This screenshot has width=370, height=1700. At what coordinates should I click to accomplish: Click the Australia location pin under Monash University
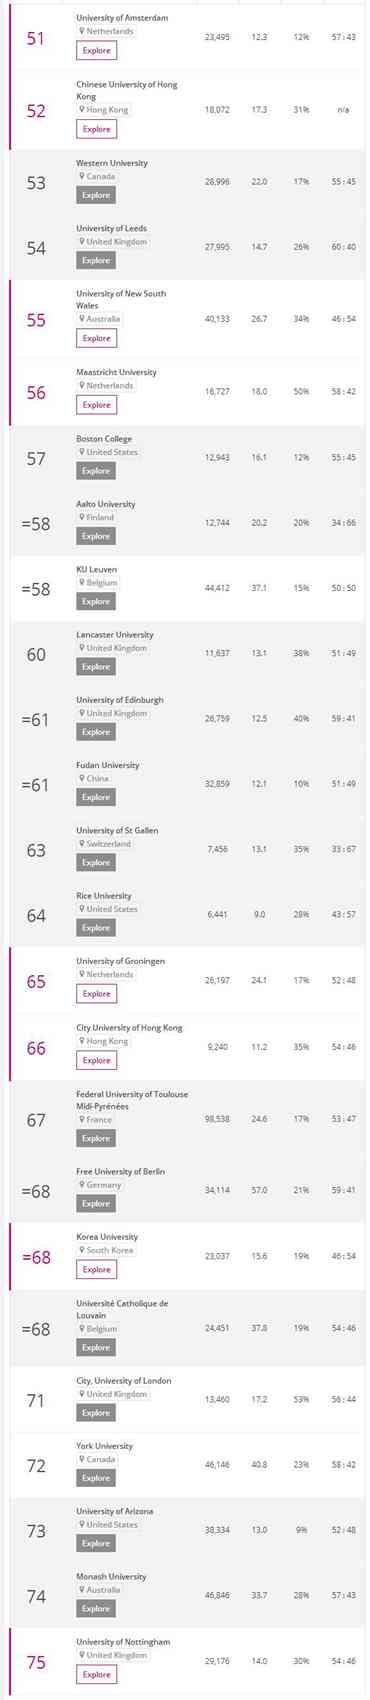pos(82,1590)
